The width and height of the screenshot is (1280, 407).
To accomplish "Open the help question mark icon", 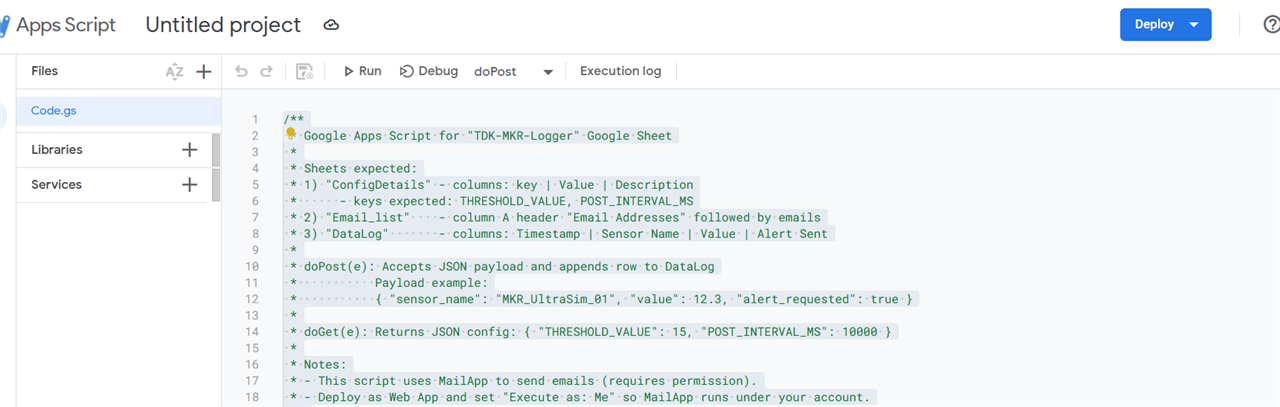I will pos(1271,25).
